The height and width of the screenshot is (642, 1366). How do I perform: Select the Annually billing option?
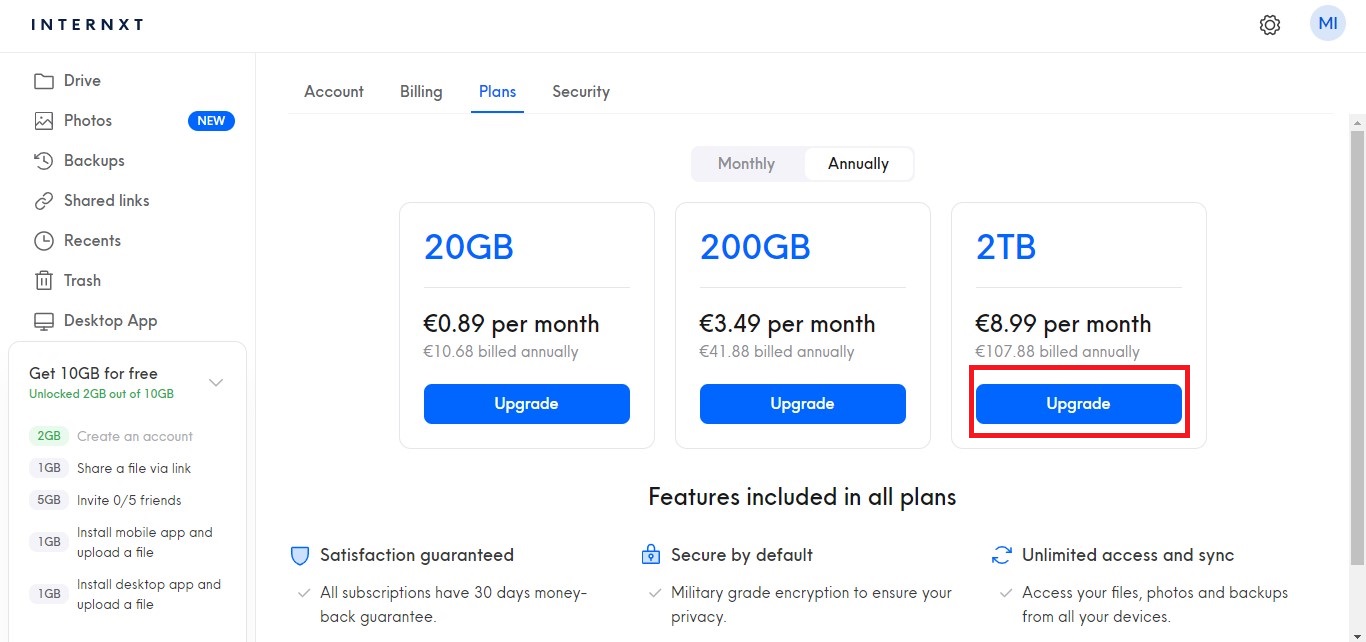tap(858, 164)
